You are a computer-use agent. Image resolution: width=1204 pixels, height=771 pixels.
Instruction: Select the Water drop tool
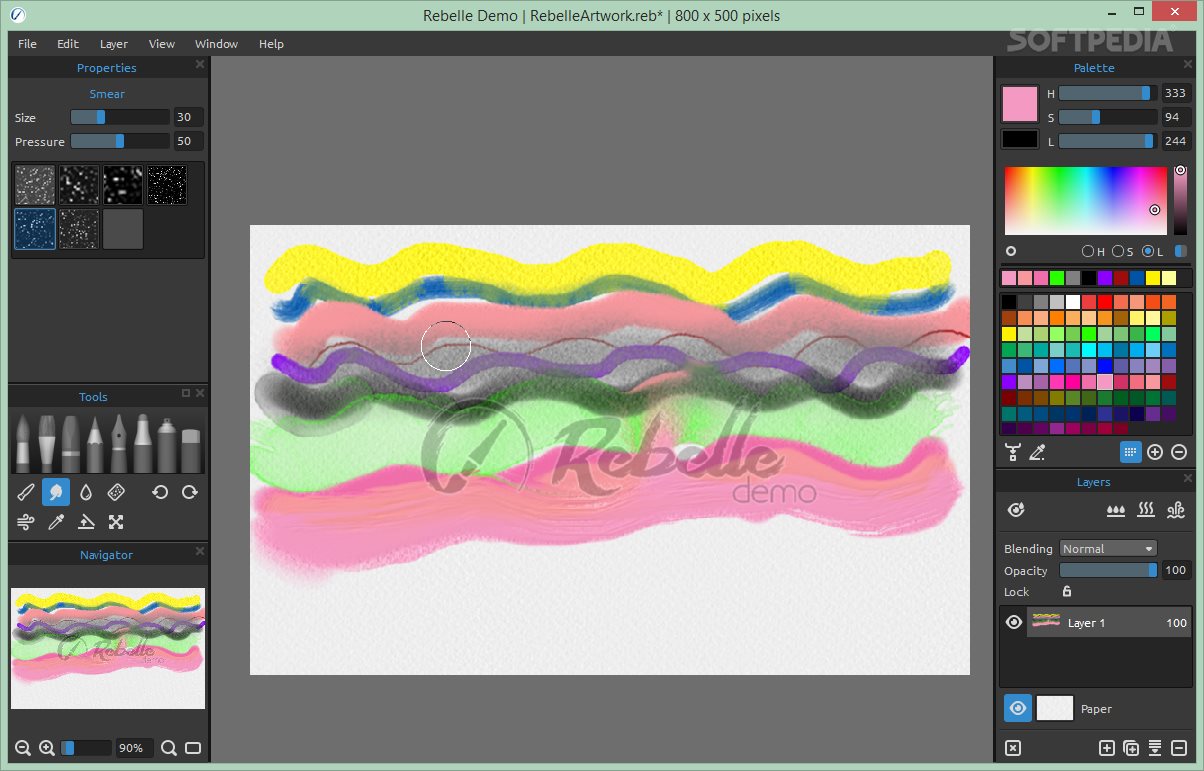pyautogui.click(x=86, y=492)
